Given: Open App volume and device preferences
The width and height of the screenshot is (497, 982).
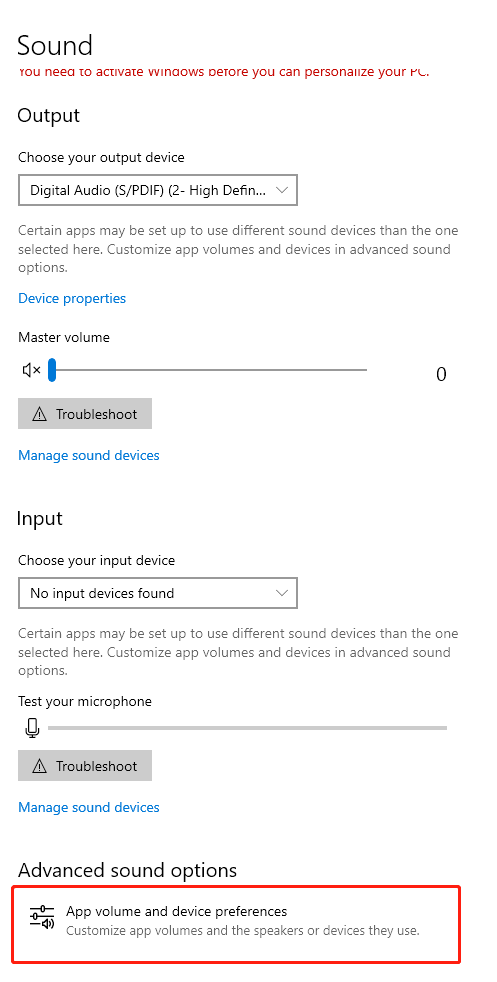Looking at the screenshot, I should [236, 924].
